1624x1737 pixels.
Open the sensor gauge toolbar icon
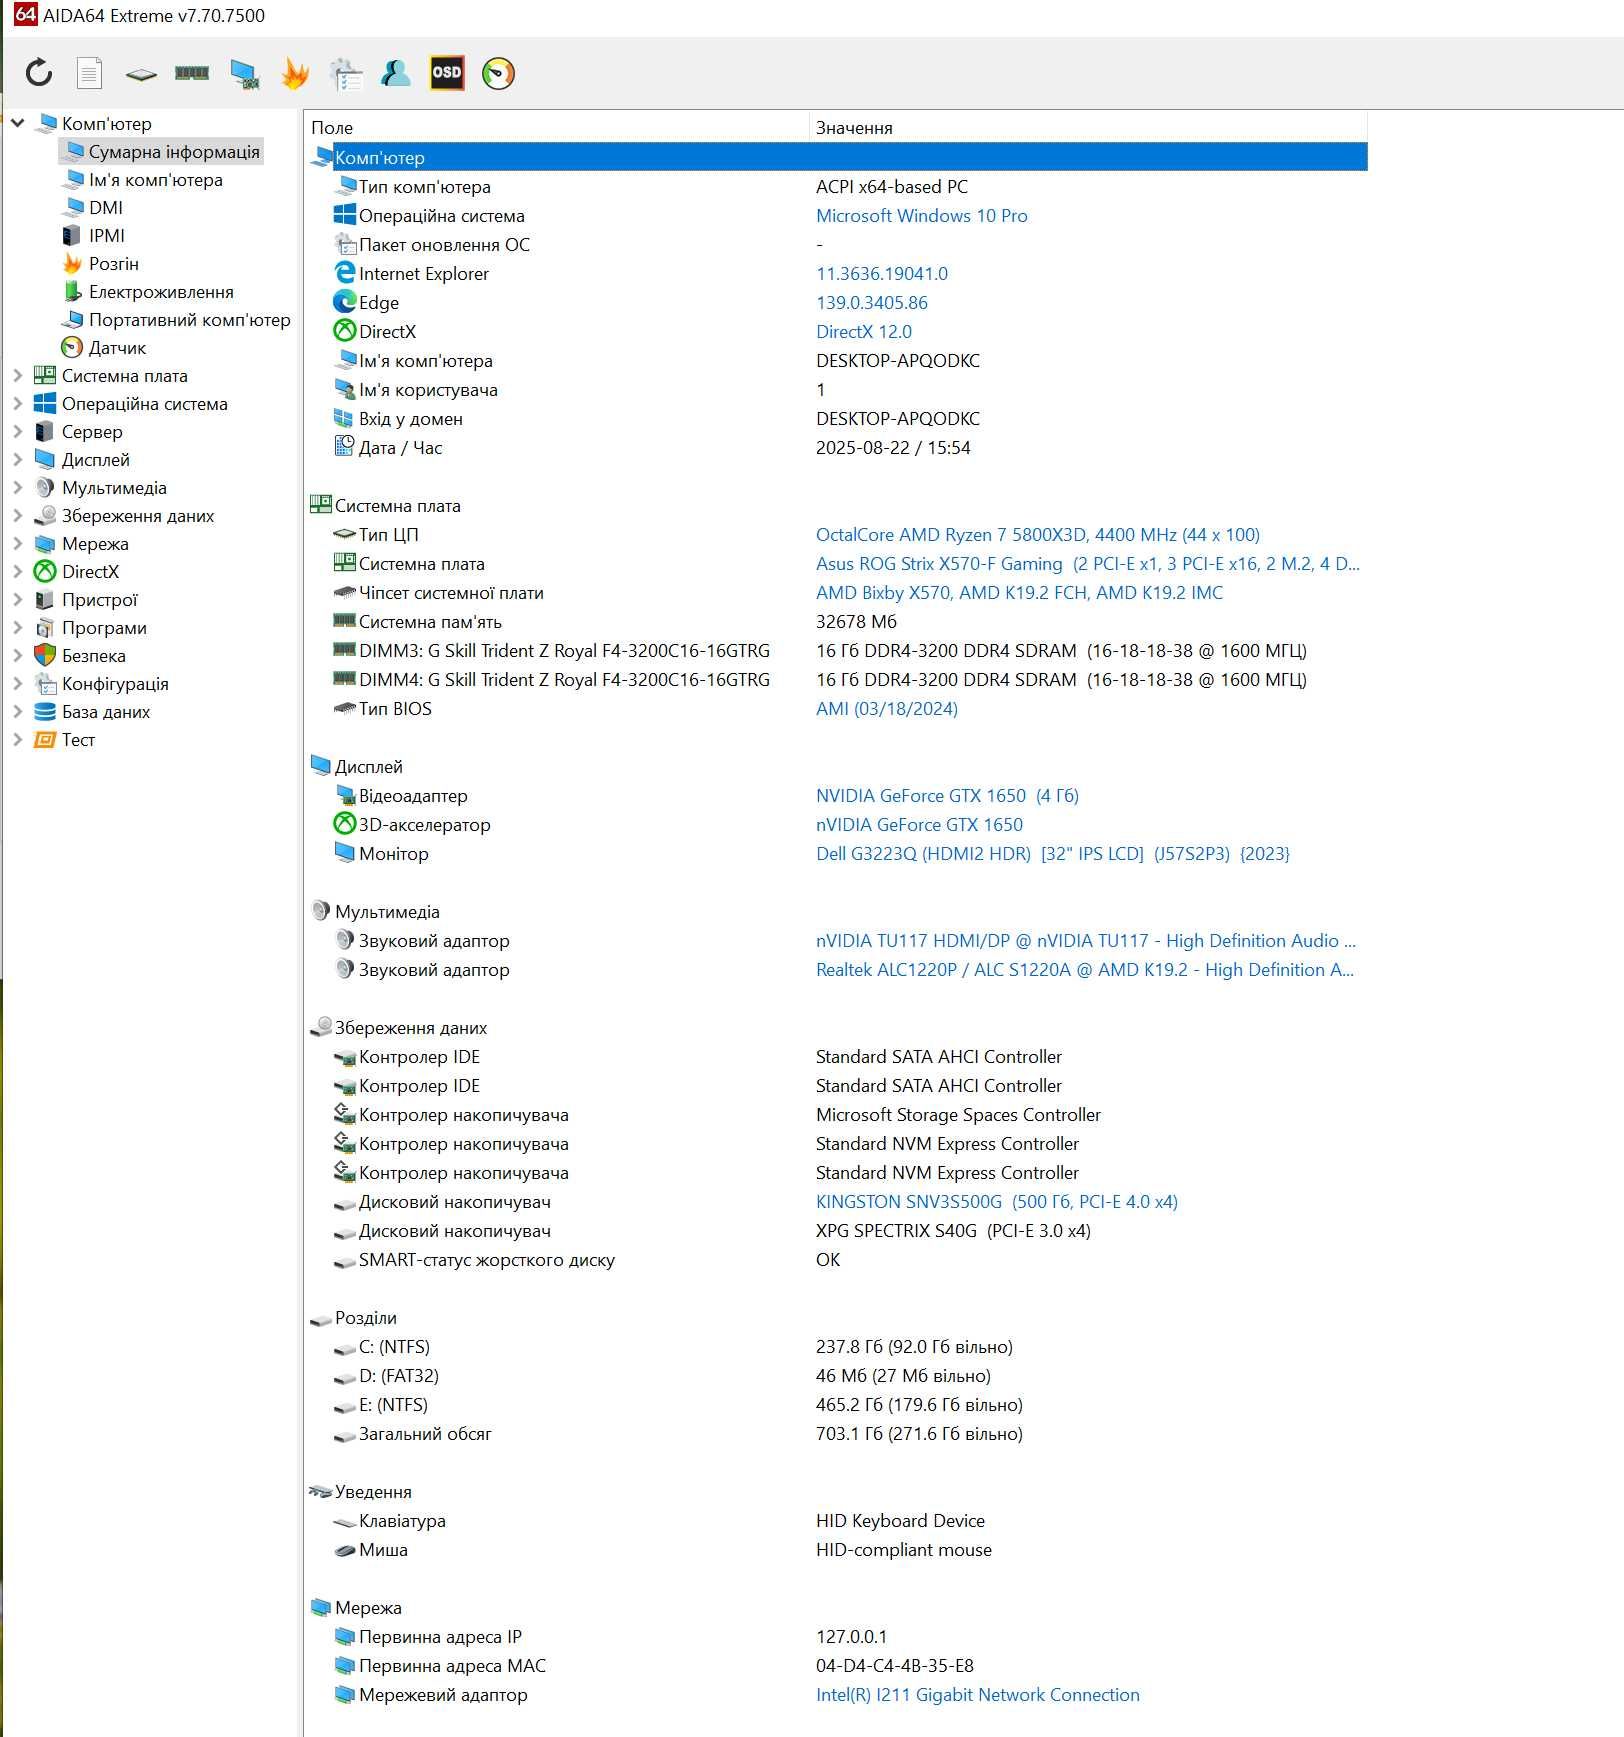tap(498, 73)
